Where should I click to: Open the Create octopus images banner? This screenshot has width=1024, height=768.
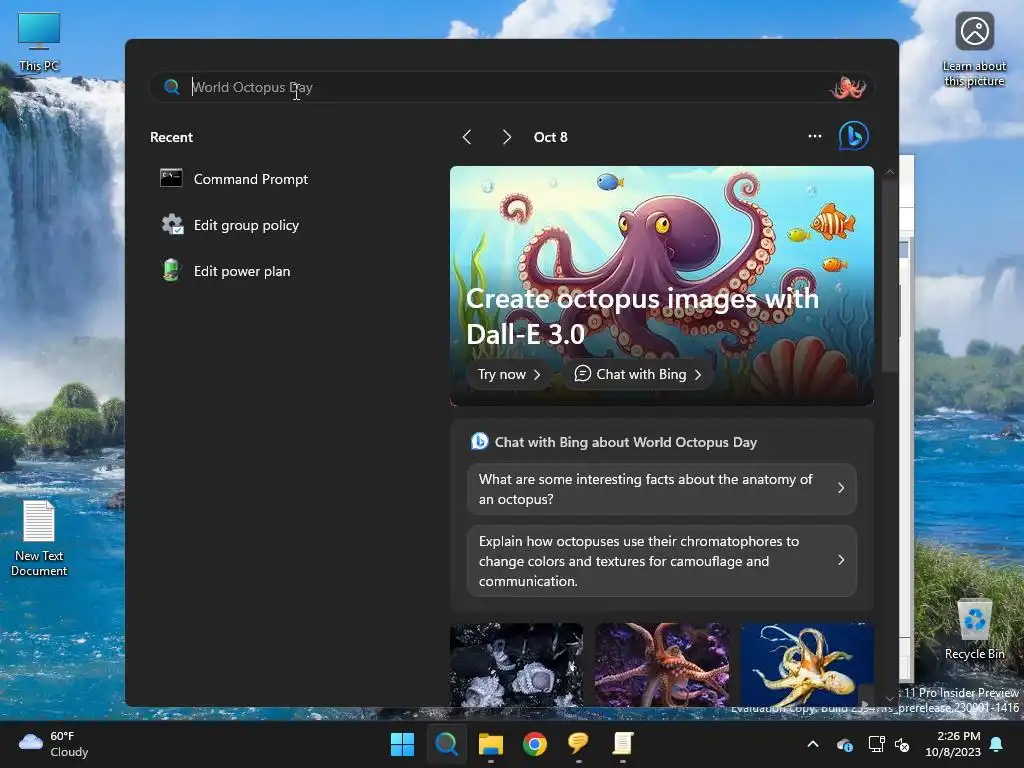click(x=662, y=285)
